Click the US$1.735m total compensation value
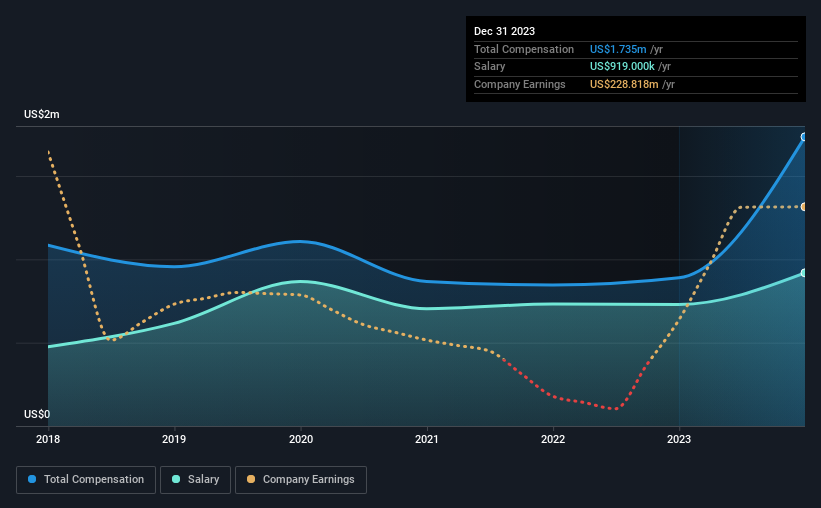The image size is (821, 508). tap(618, 49)
